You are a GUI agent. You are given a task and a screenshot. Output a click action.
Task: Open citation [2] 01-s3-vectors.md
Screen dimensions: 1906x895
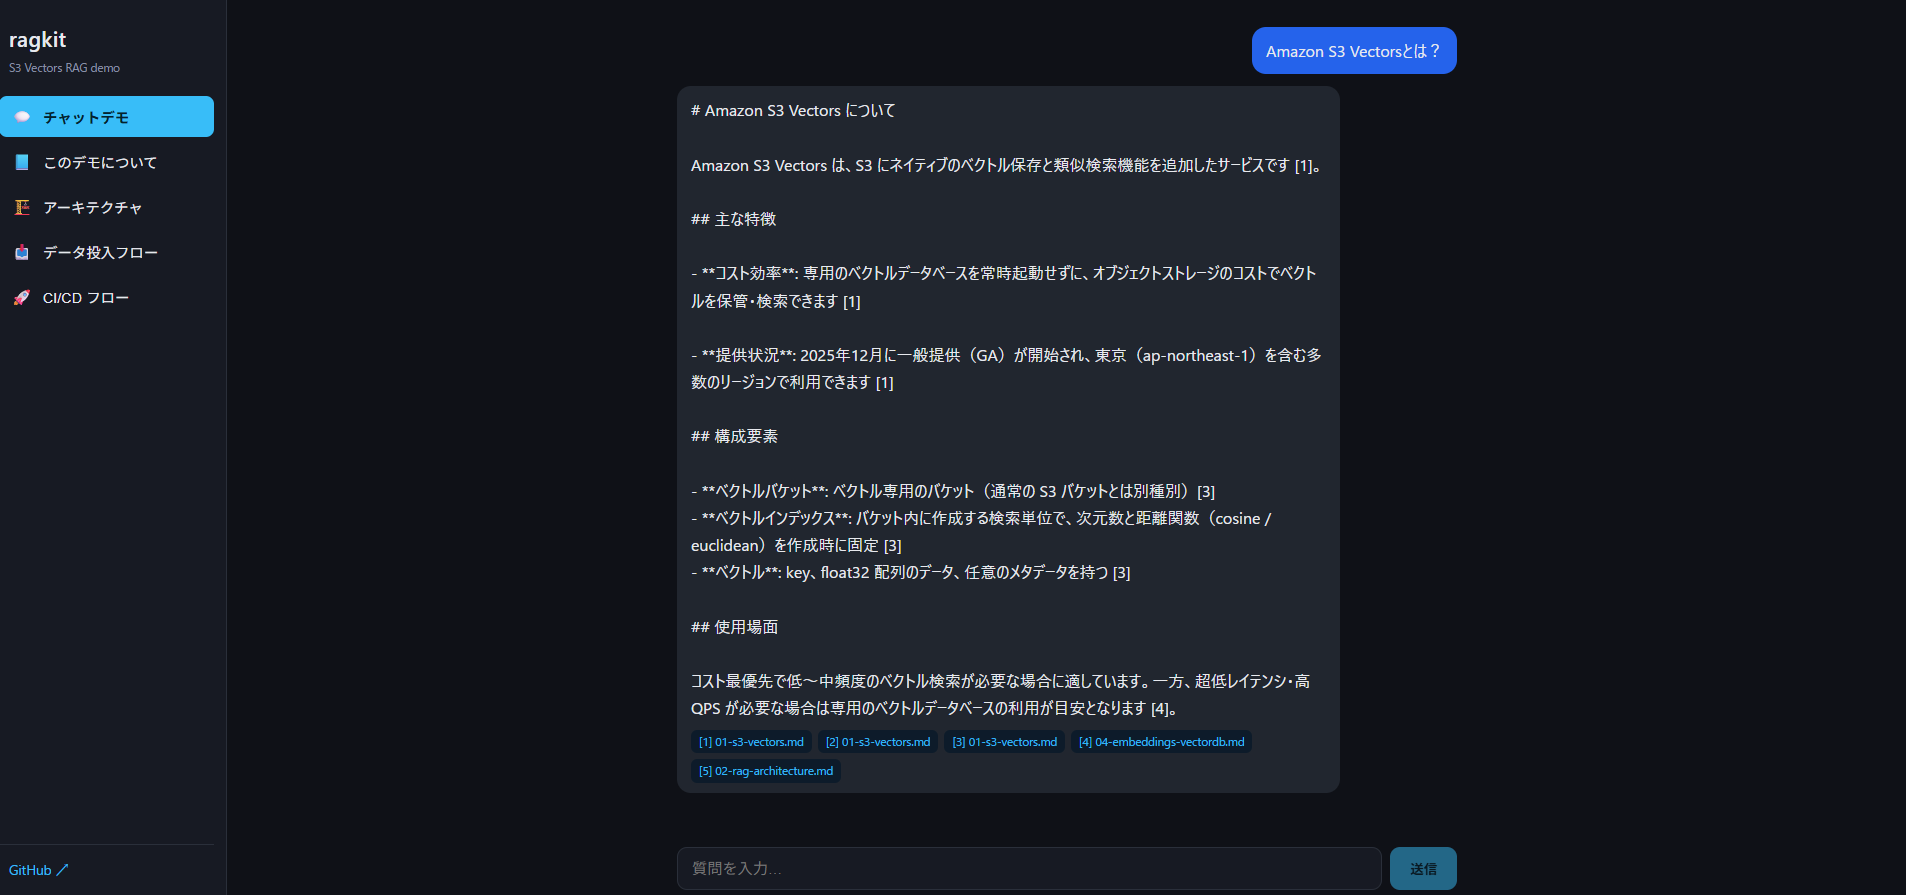[x=878, y=742]
